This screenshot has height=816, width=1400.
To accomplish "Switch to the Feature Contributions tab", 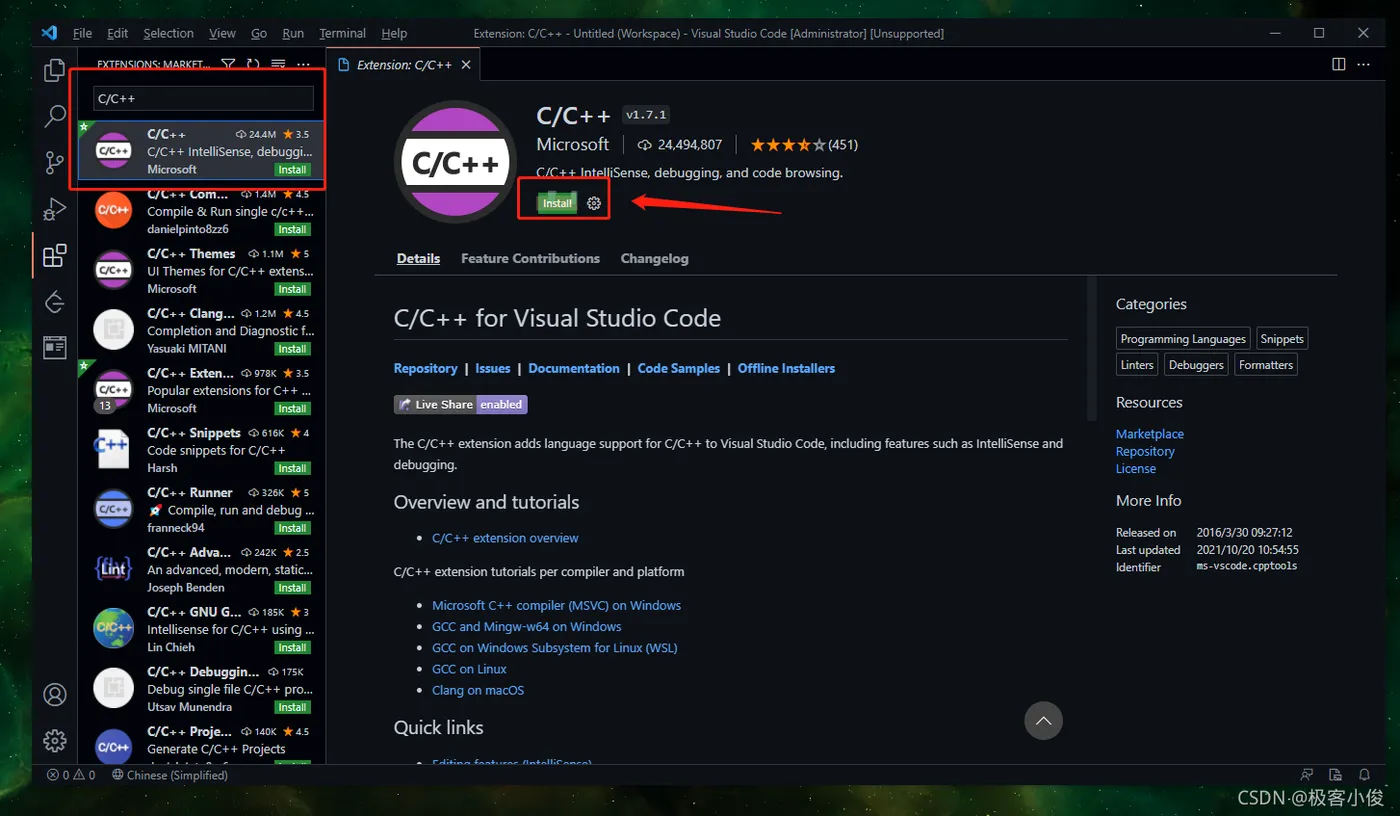I will click(x=530, y=258).
